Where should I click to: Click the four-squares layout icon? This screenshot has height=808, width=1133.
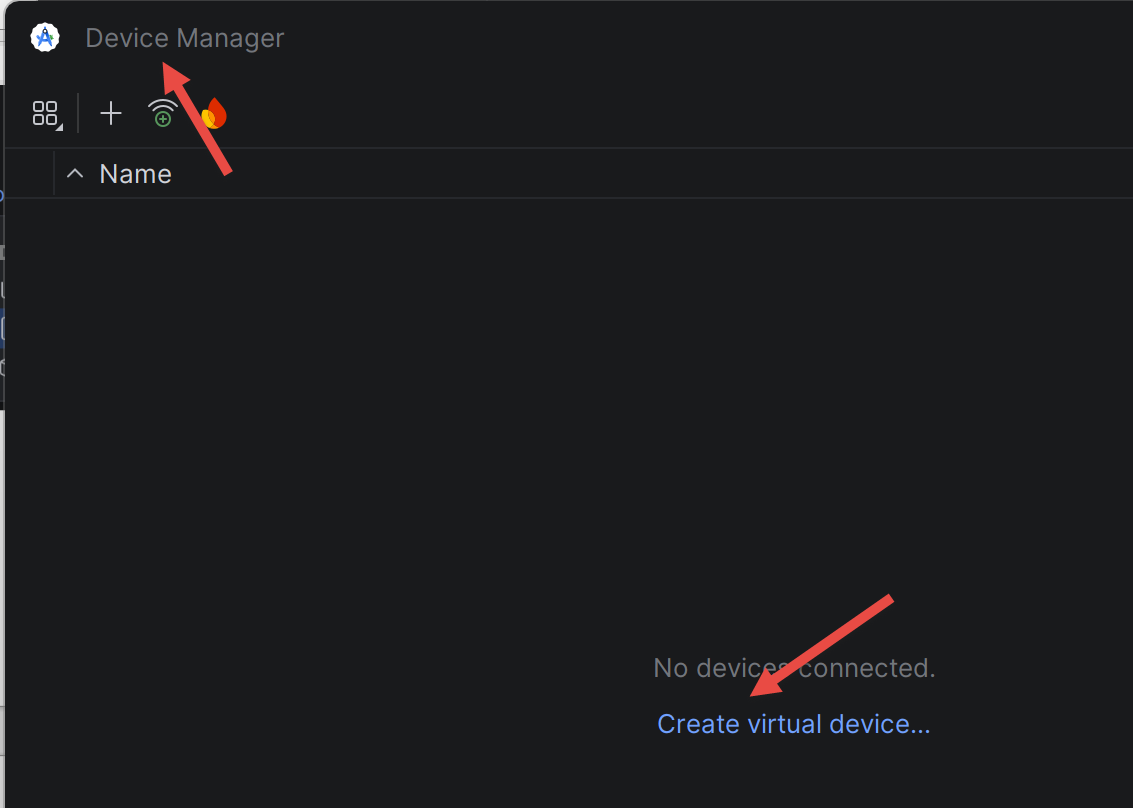click(x=45, y=113)
